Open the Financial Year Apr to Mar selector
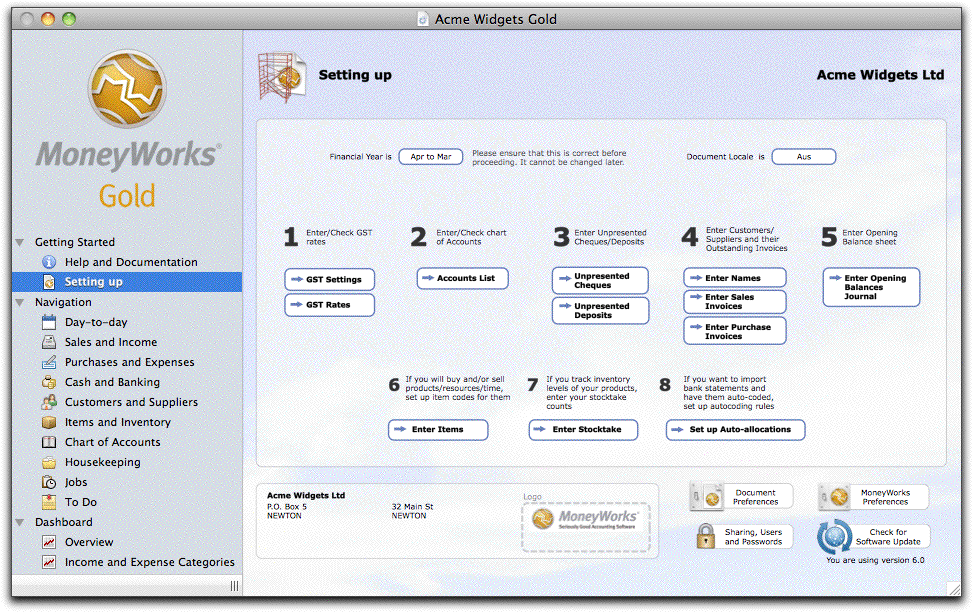The image size is (973, 612). (431, 156)
